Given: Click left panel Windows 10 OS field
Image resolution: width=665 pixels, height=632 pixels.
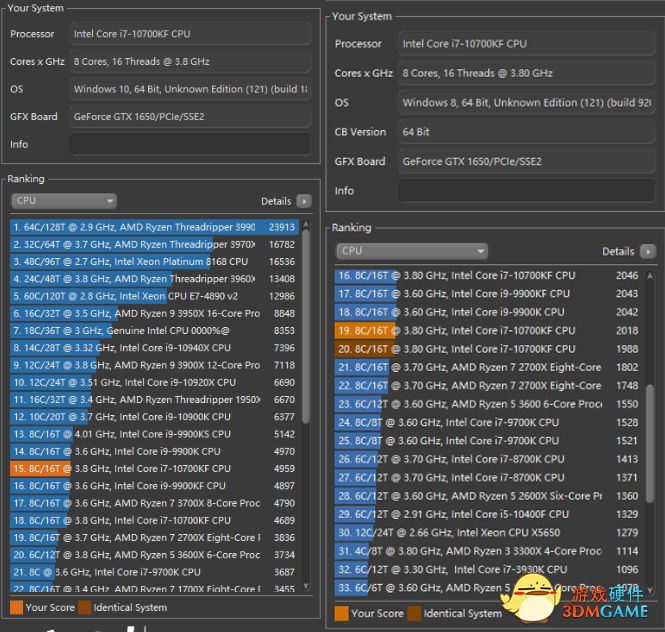Looking at the screenshot, I should click(x=190, y=89).
